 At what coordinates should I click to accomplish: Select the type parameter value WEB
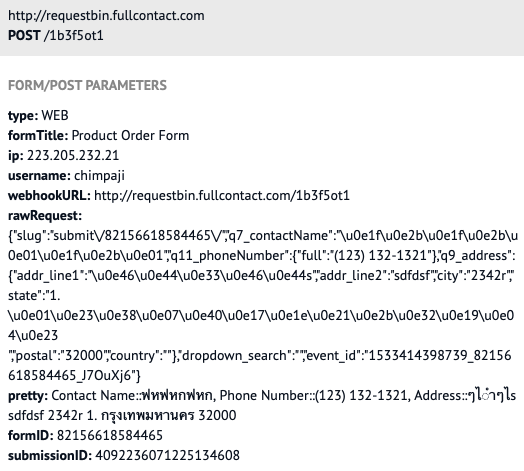pyautogui.click(x=55, y=116)
